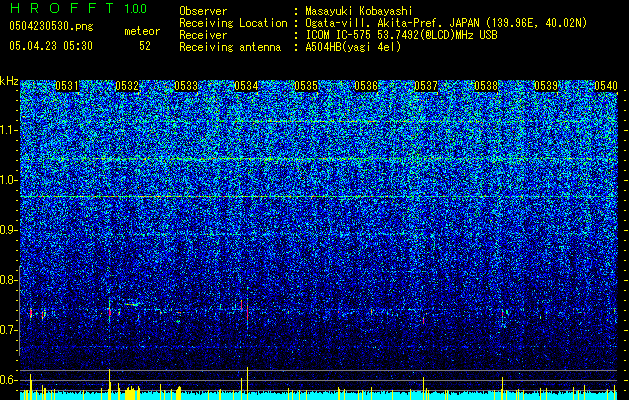Click the 0533 time marker
This screenshot has height=400, width=629.
point(186,86)
